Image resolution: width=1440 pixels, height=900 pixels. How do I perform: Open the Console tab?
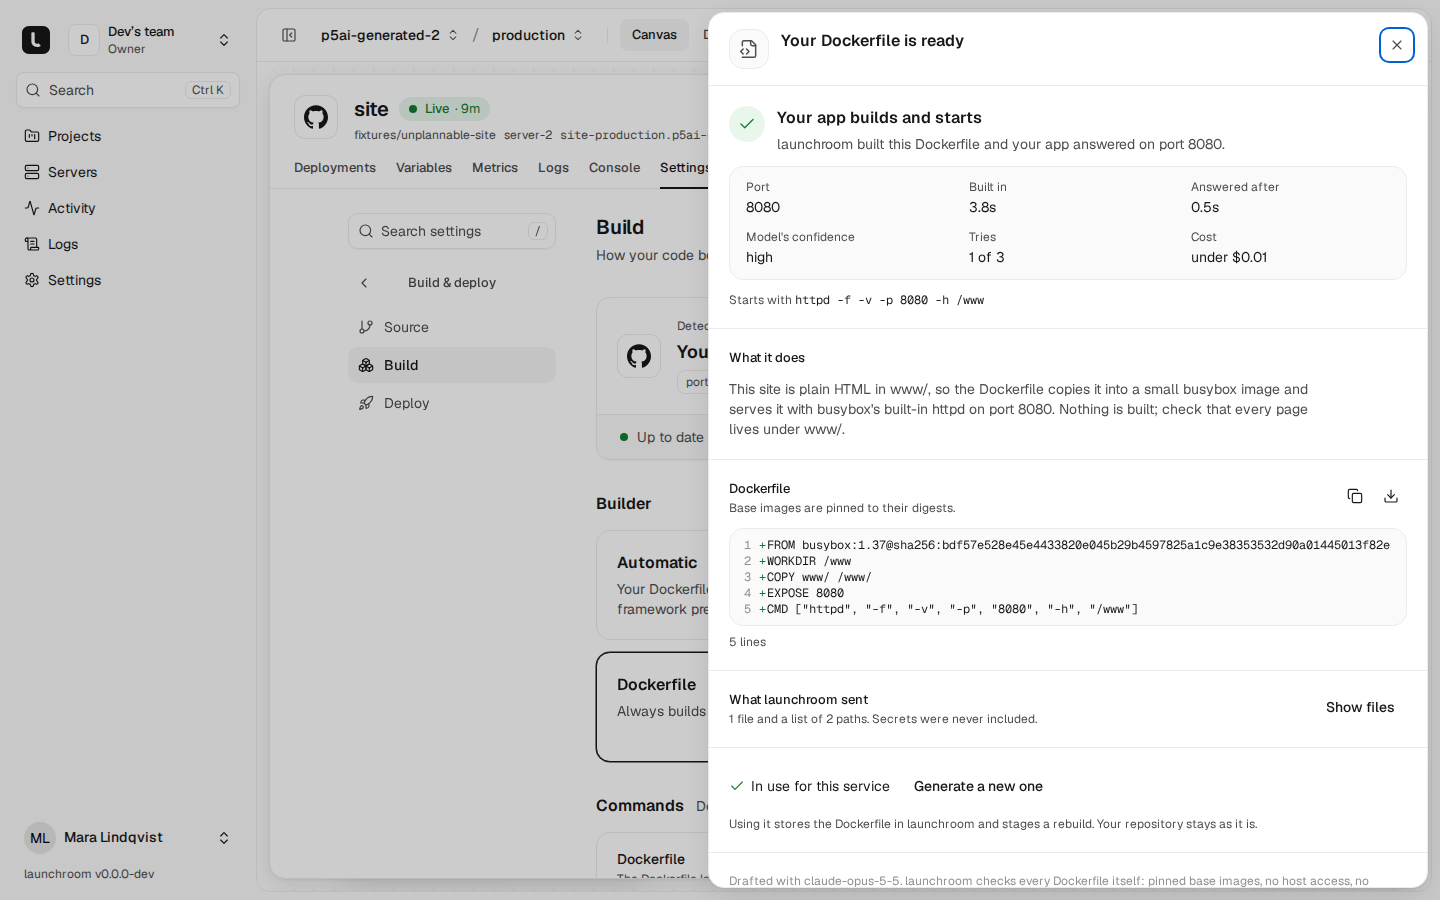(614, 168)
